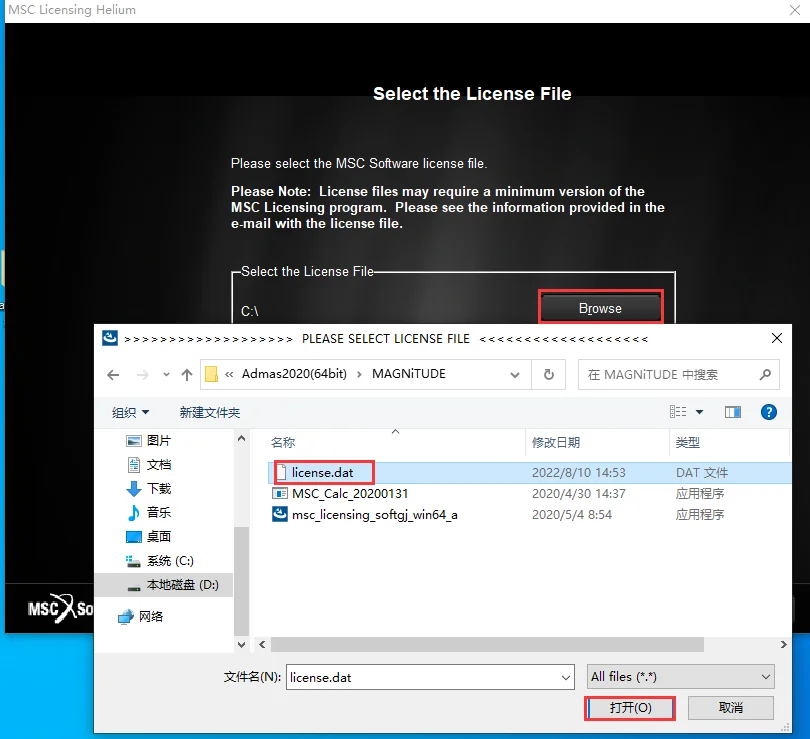Image resolution: width=810 pixels, height=739 pixels.
Task: Click 新建文件夹 new folder
Action: 210,412
